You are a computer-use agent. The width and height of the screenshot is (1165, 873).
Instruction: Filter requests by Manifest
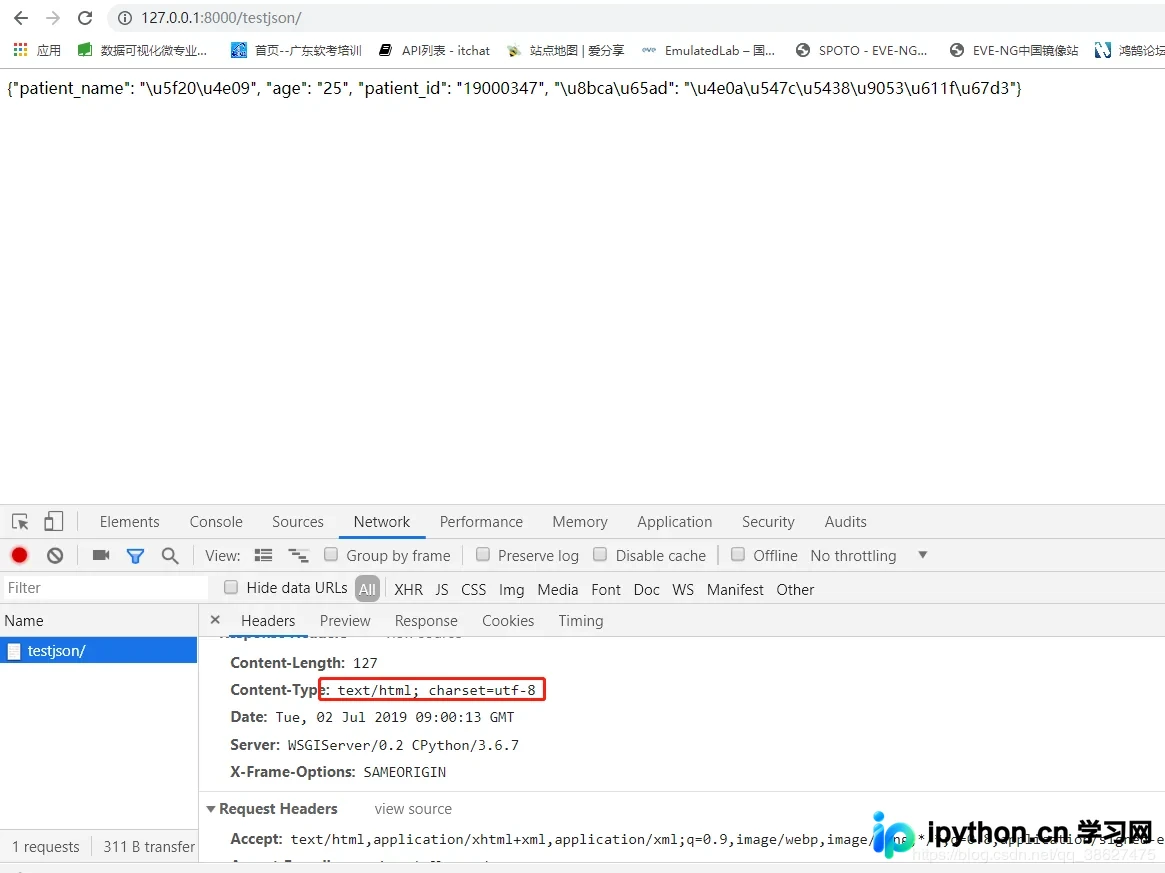coord(735,589)
